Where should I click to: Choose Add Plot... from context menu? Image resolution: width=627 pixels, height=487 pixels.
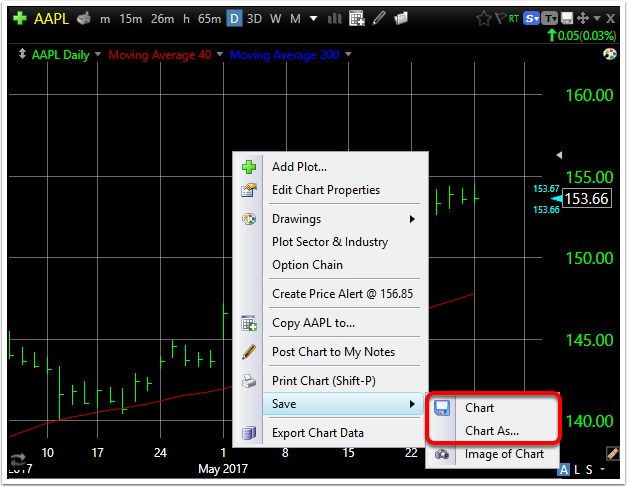(299, 167)
